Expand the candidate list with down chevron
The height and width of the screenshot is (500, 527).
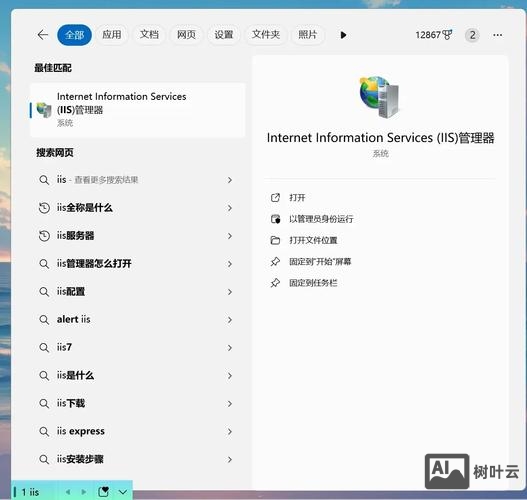pyautogui.click(x=123, y=492)
